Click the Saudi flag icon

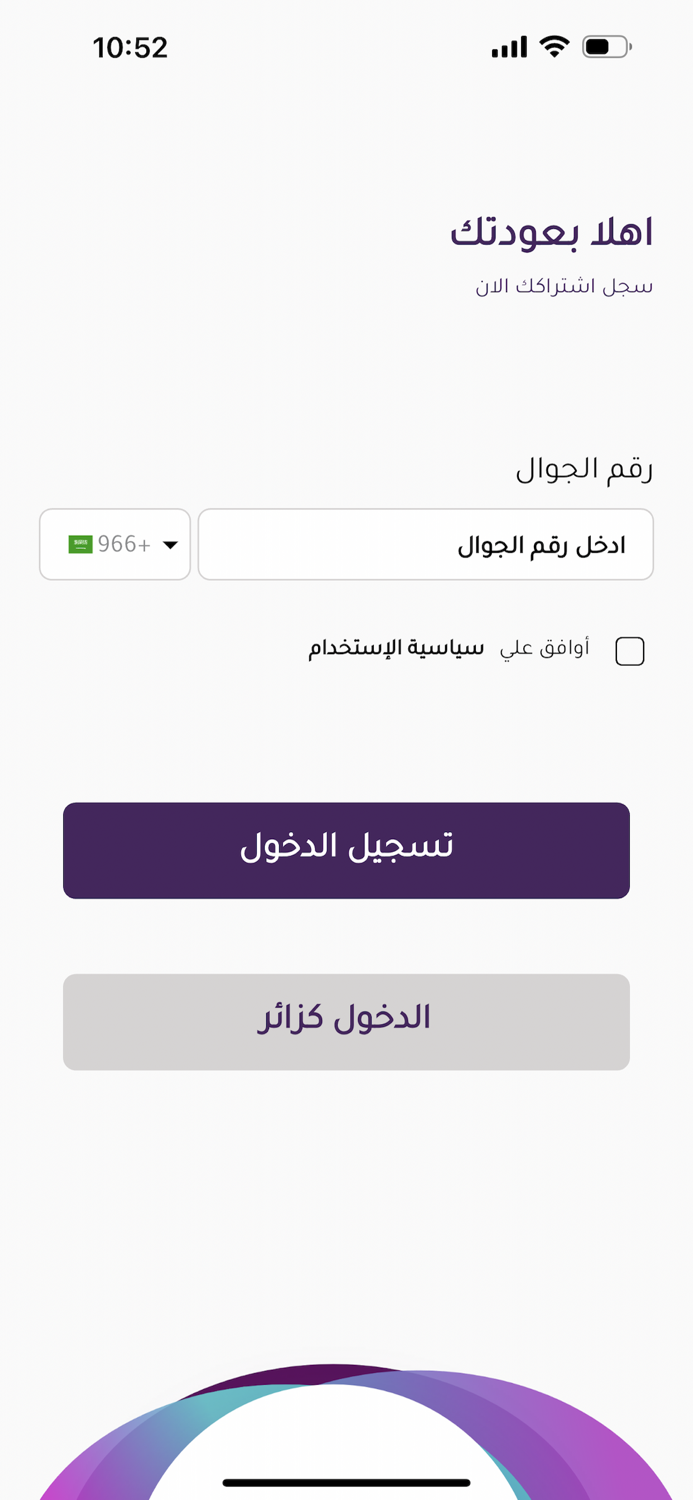click(x=80, y=544)
